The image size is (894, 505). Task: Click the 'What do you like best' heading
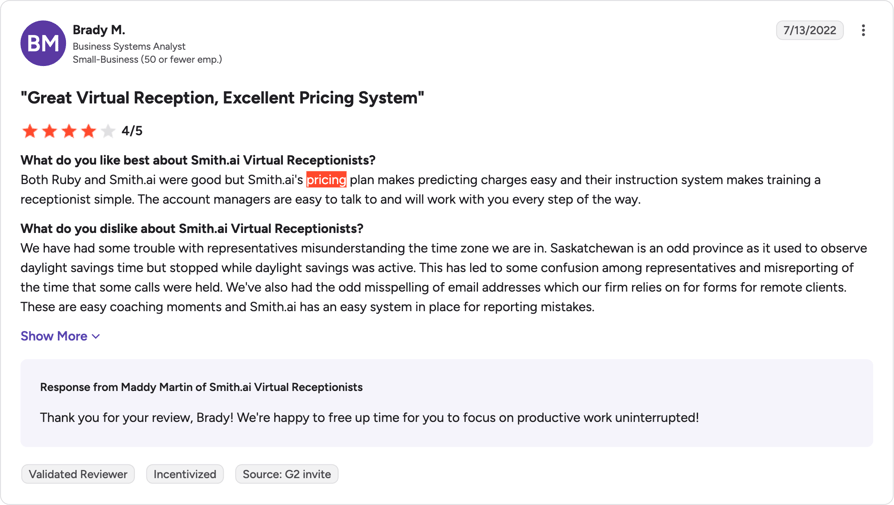click(198, 160)
